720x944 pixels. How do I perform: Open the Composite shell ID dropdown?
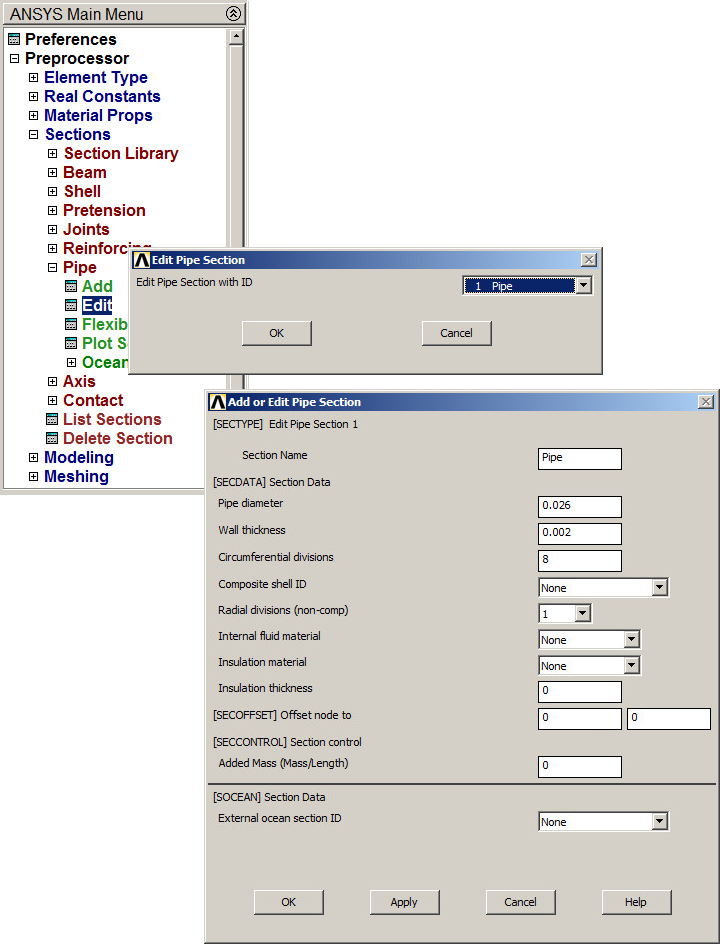(659, 588)
